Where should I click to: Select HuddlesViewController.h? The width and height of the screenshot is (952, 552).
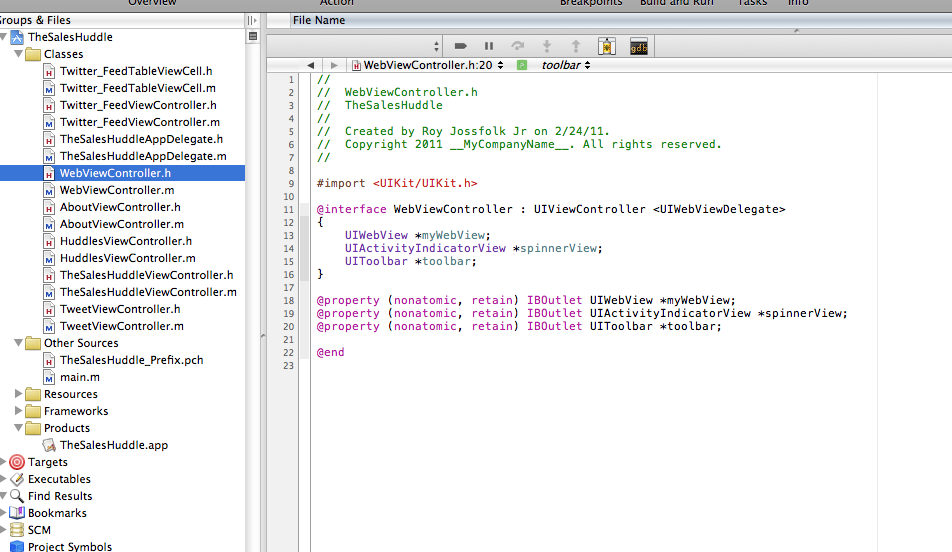[126, 241]
